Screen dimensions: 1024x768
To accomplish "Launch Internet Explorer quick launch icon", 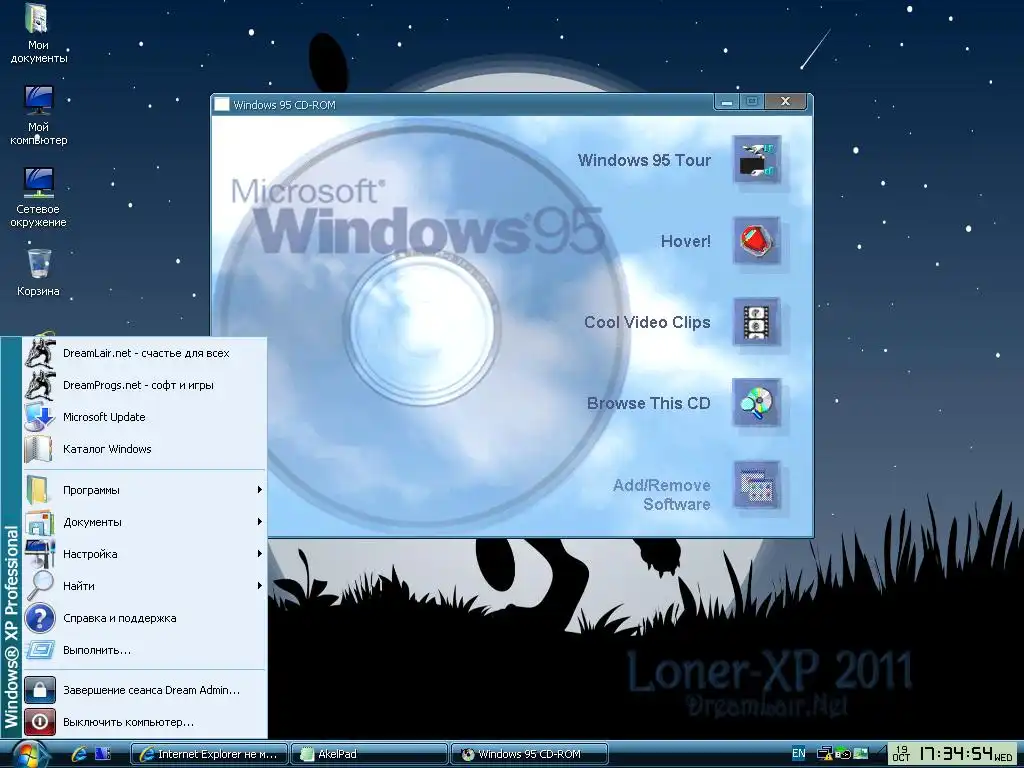I will point(79,754).
